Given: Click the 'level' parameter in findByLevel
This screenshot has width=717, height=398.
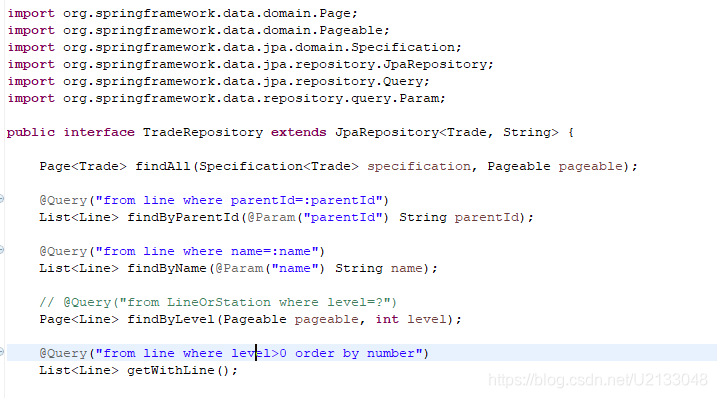Looking at the screenshot, I should (x=426, y=319).
